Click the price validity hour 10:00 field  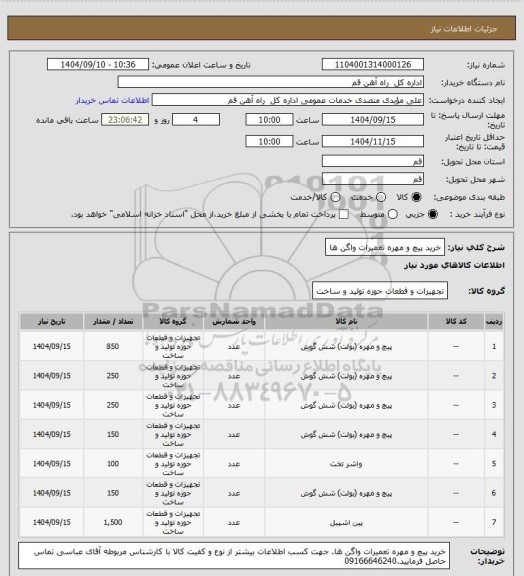[x=269, y=141]
